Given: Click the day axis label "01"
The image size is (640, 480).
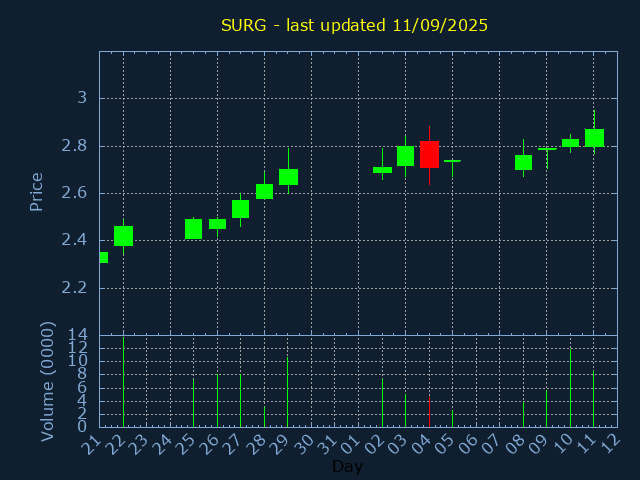Looking at the screenshot, I should (350, 443).
